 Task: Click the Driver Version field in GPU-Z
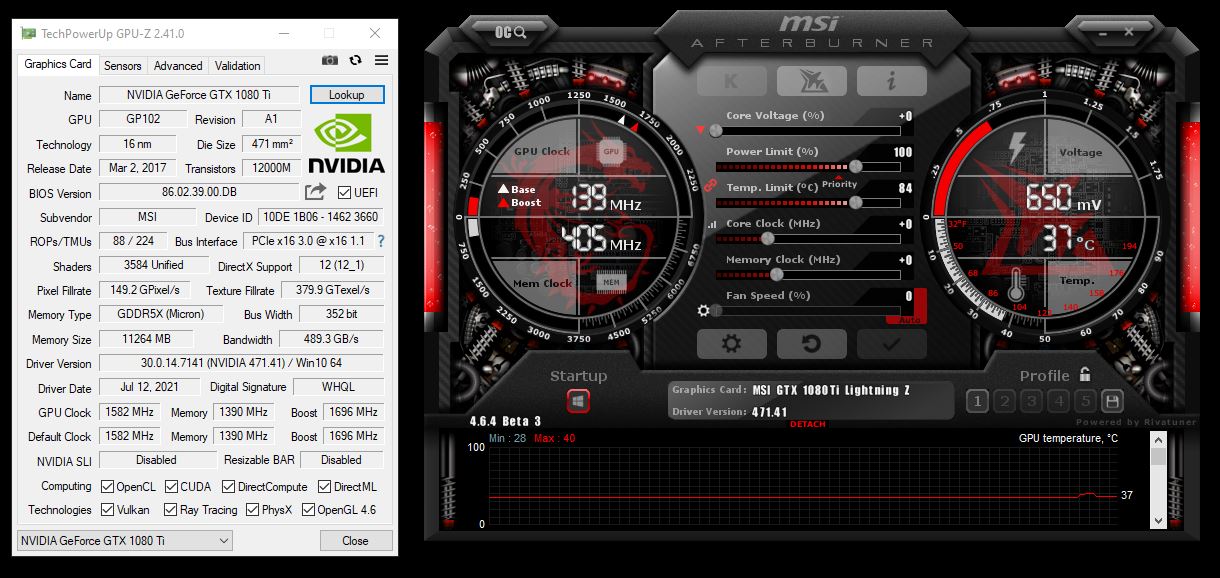241,364
